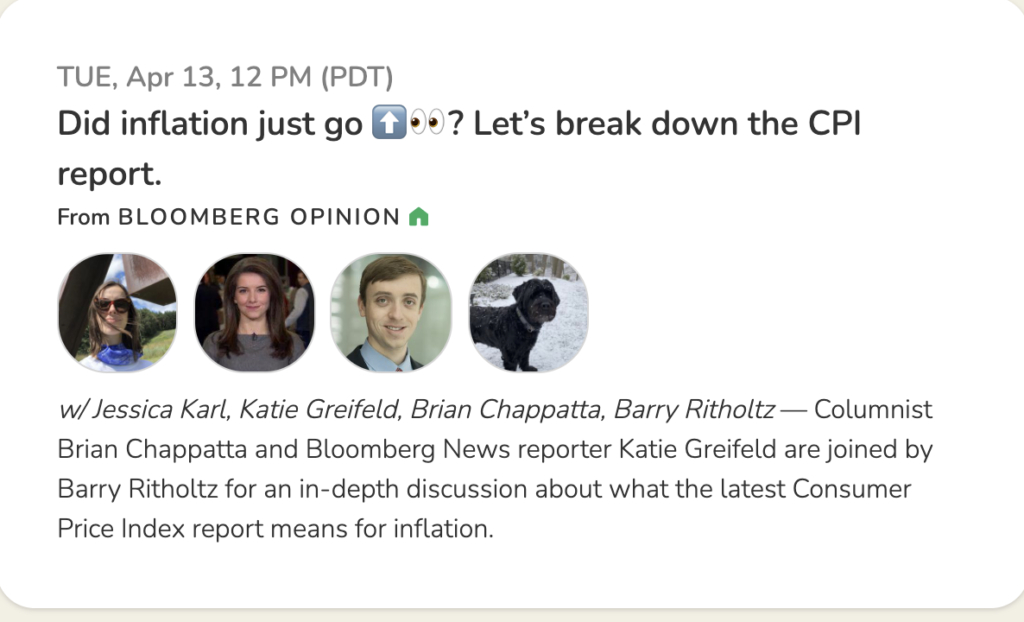Click "Price Index report means for inflation" text
Screen dimensions: 1024x622
click(275, 527)
